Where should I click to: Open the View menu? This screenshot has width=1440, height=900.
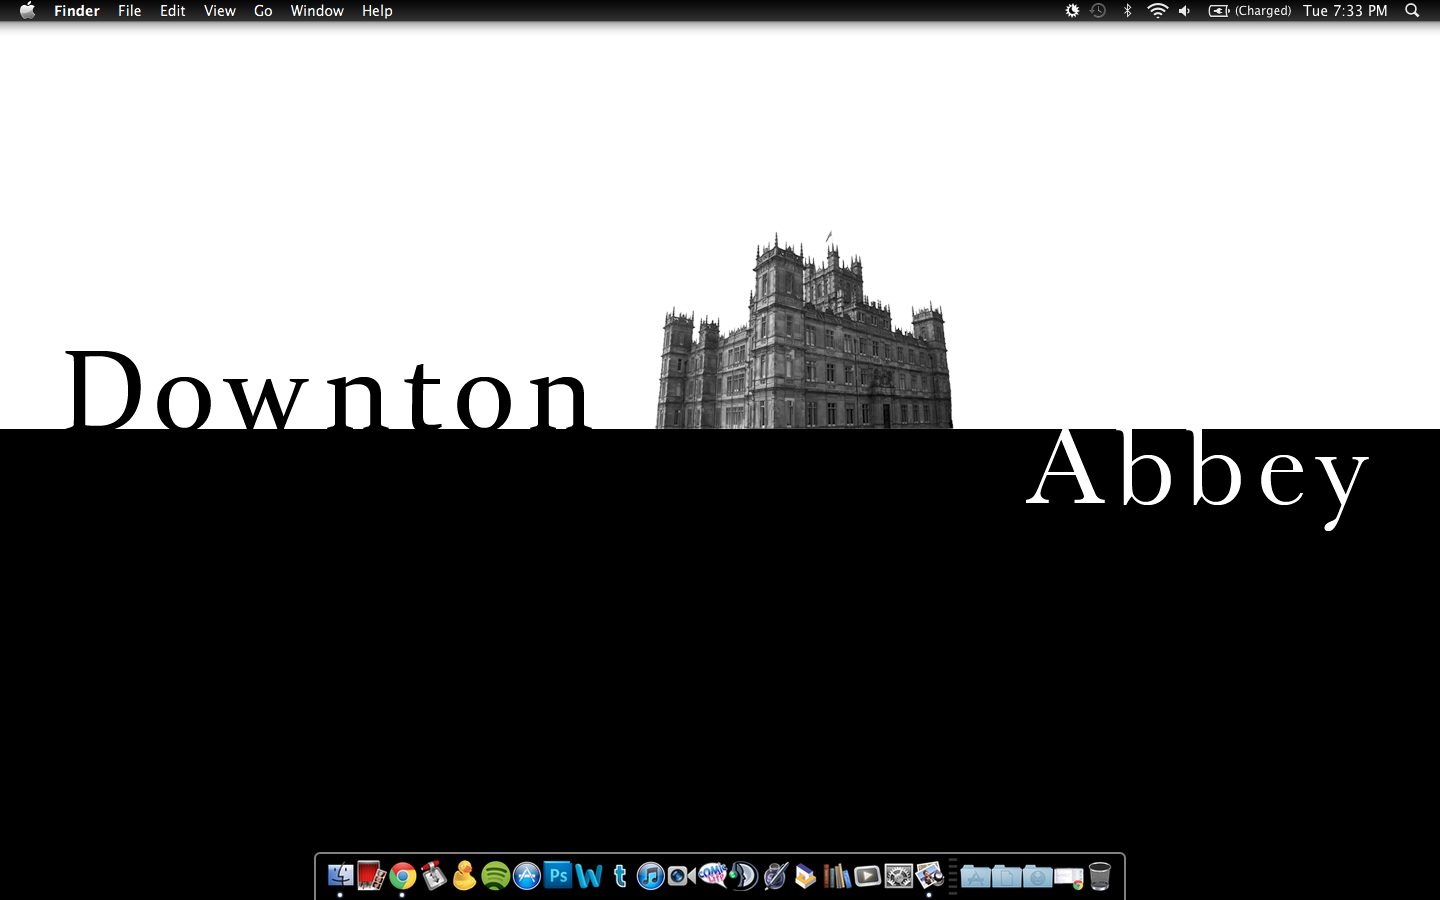[x=220, y=11]
